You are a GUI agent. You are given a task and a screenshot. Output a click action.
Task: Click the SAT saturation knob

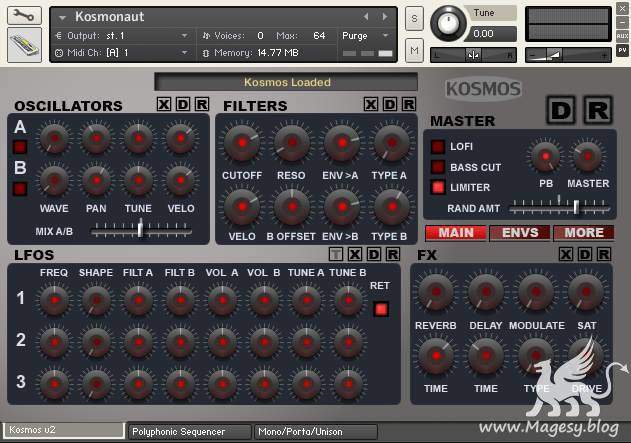(586, 292)
